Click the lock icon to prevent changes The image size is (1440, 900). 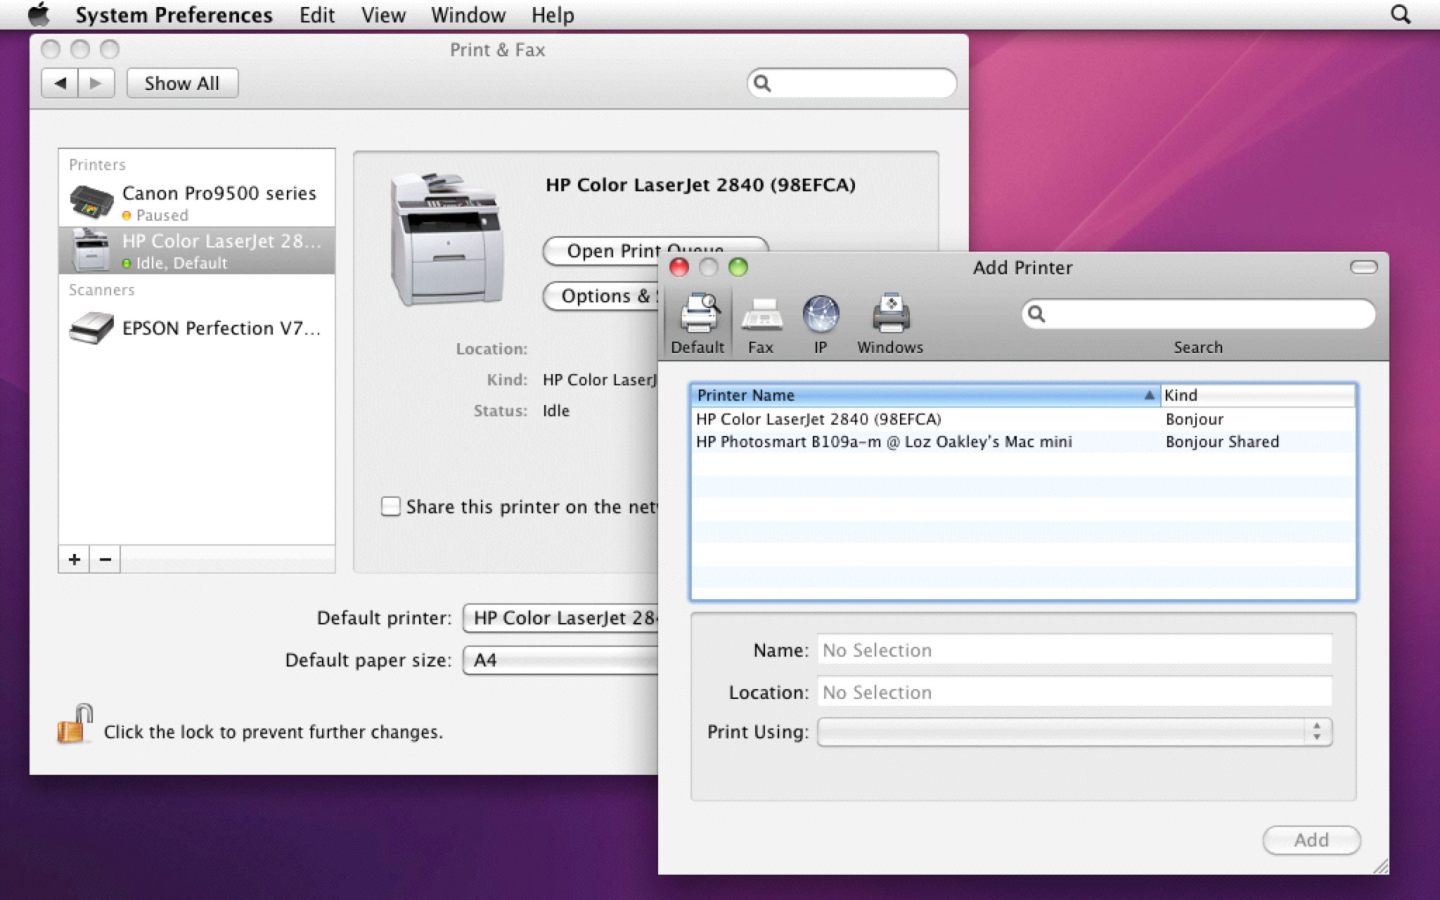pos(75,724)
